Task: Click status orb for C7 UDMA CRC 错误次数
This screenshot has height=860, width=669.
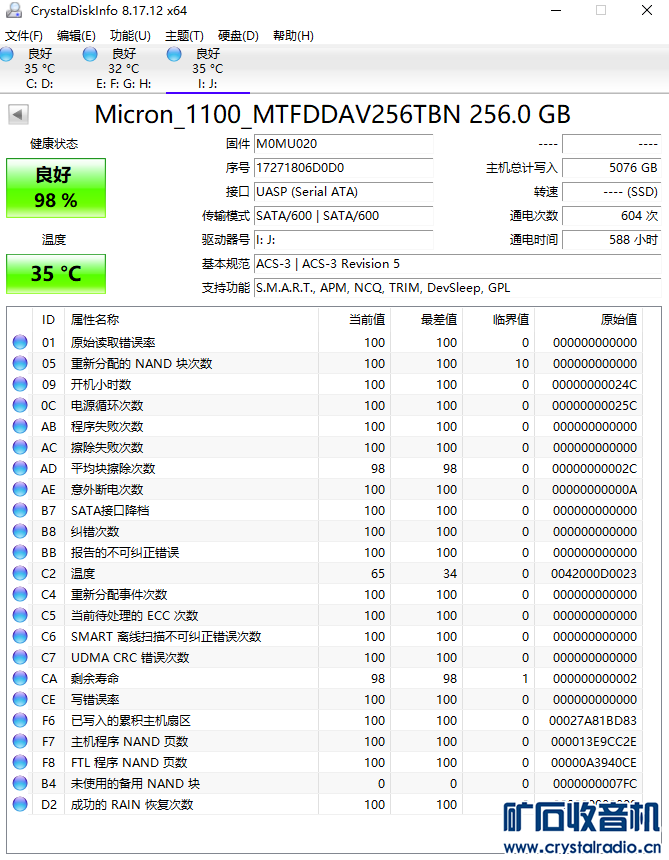Action: tap(20, 657)
